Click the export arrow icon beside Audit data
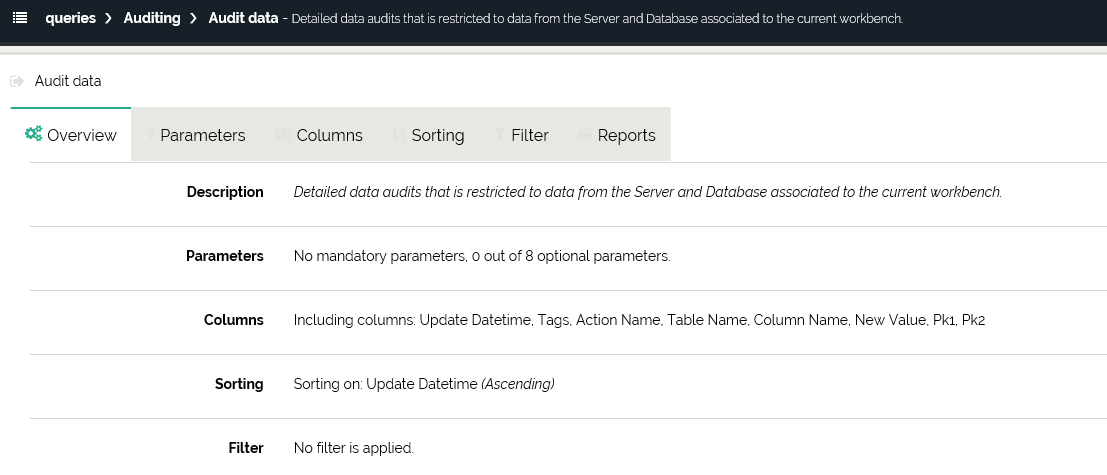 [17, 81]
